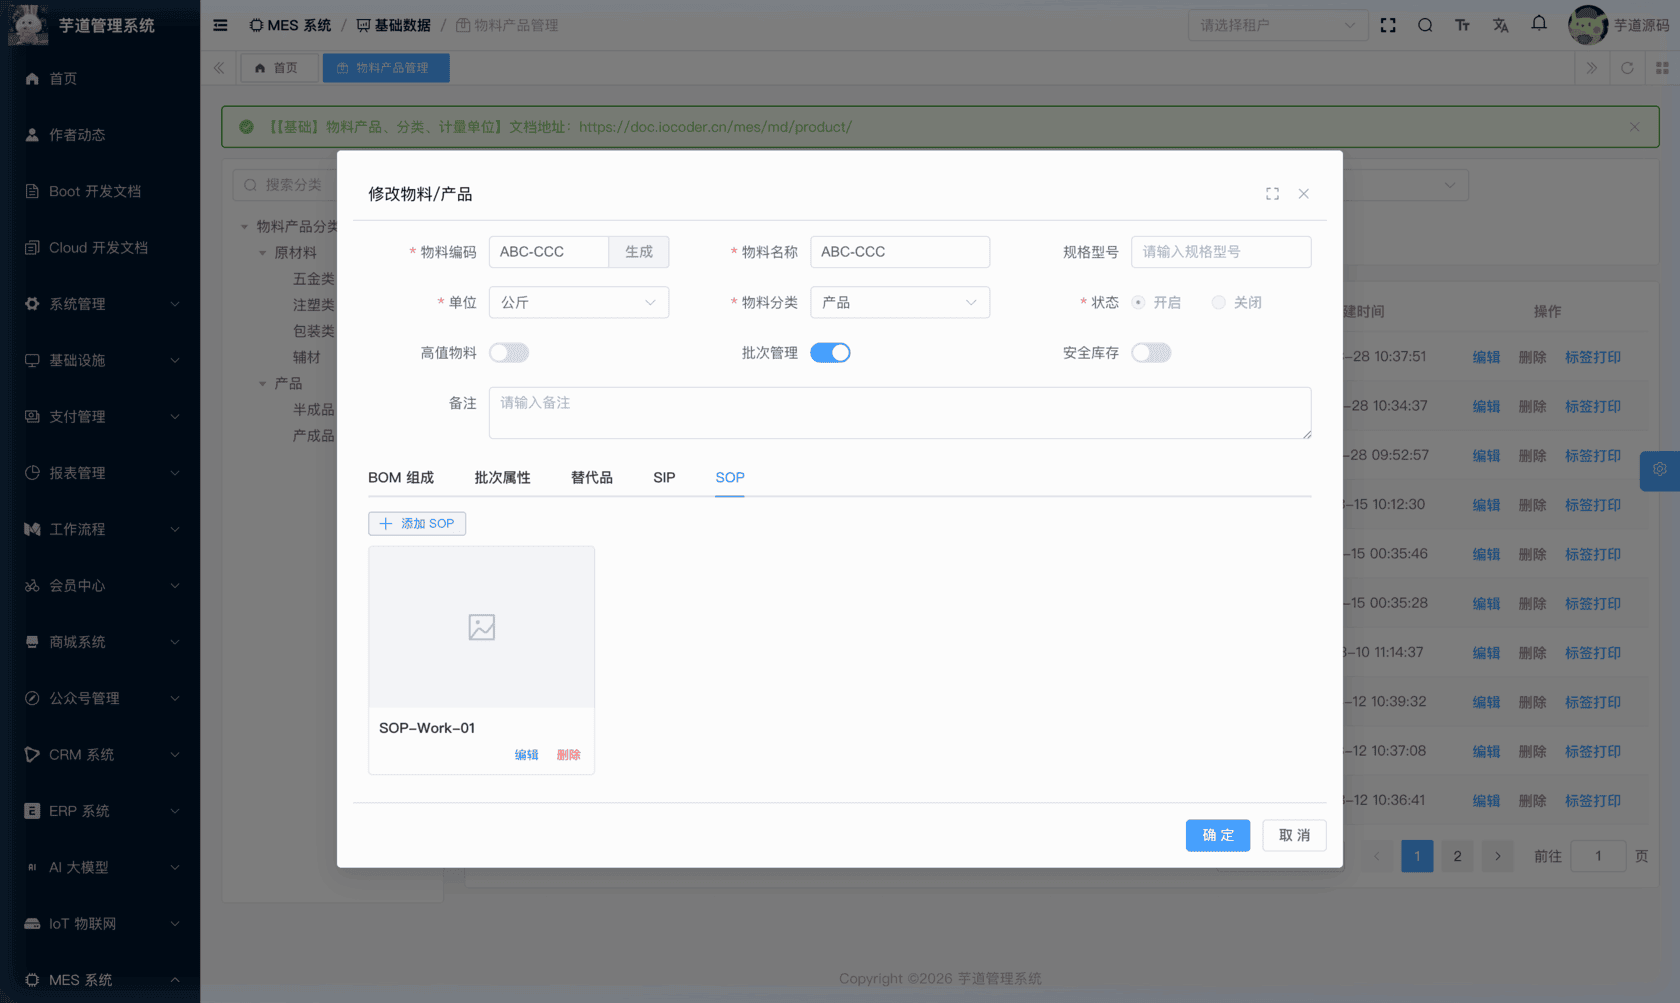Open the 物料分类 dropdown showing 产品

[x=899, y=302]
